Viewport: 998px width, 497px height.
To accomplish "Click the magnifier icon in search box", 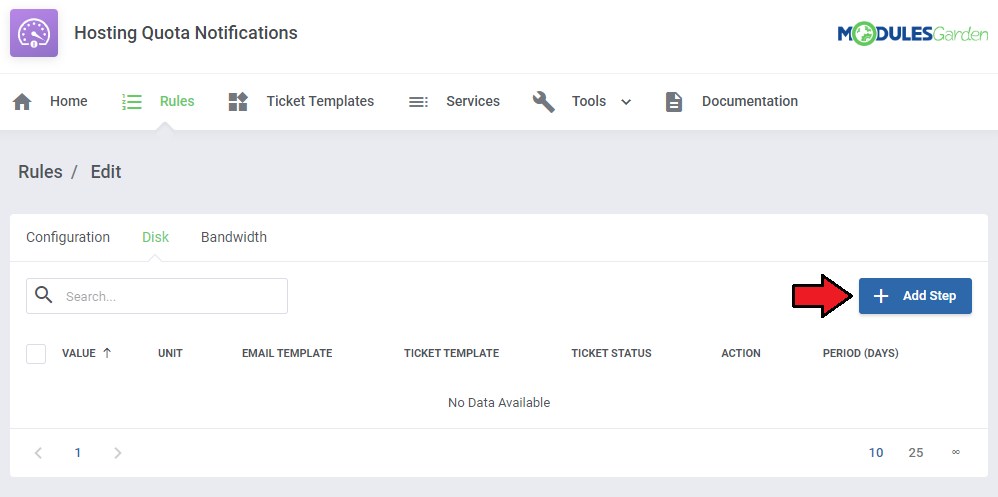I will tap(43, 295).
